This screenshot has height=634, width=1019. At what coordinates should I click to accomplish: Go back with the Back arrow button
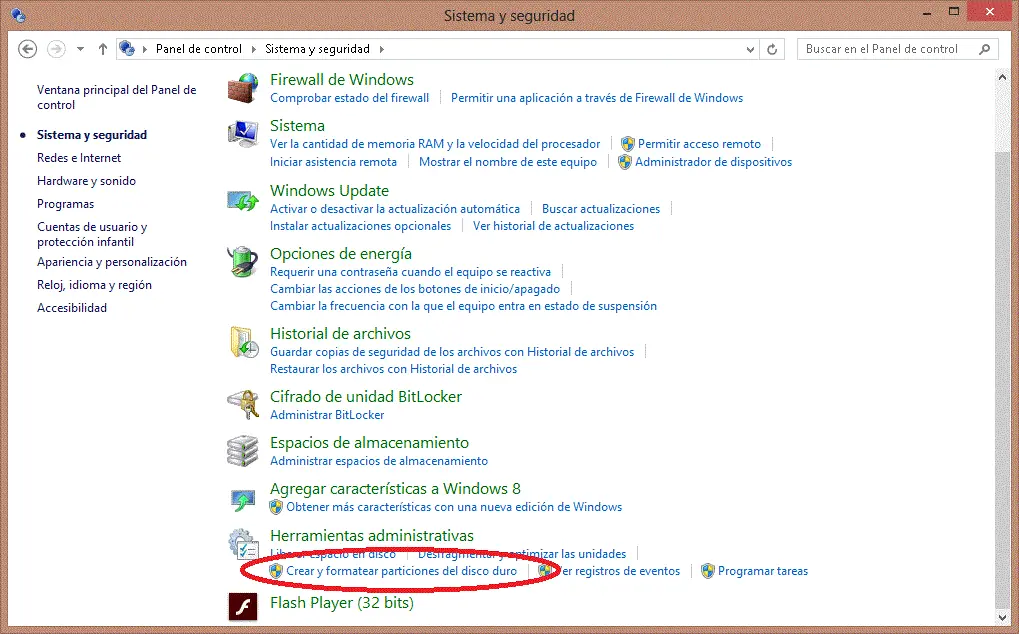point(27,49)
